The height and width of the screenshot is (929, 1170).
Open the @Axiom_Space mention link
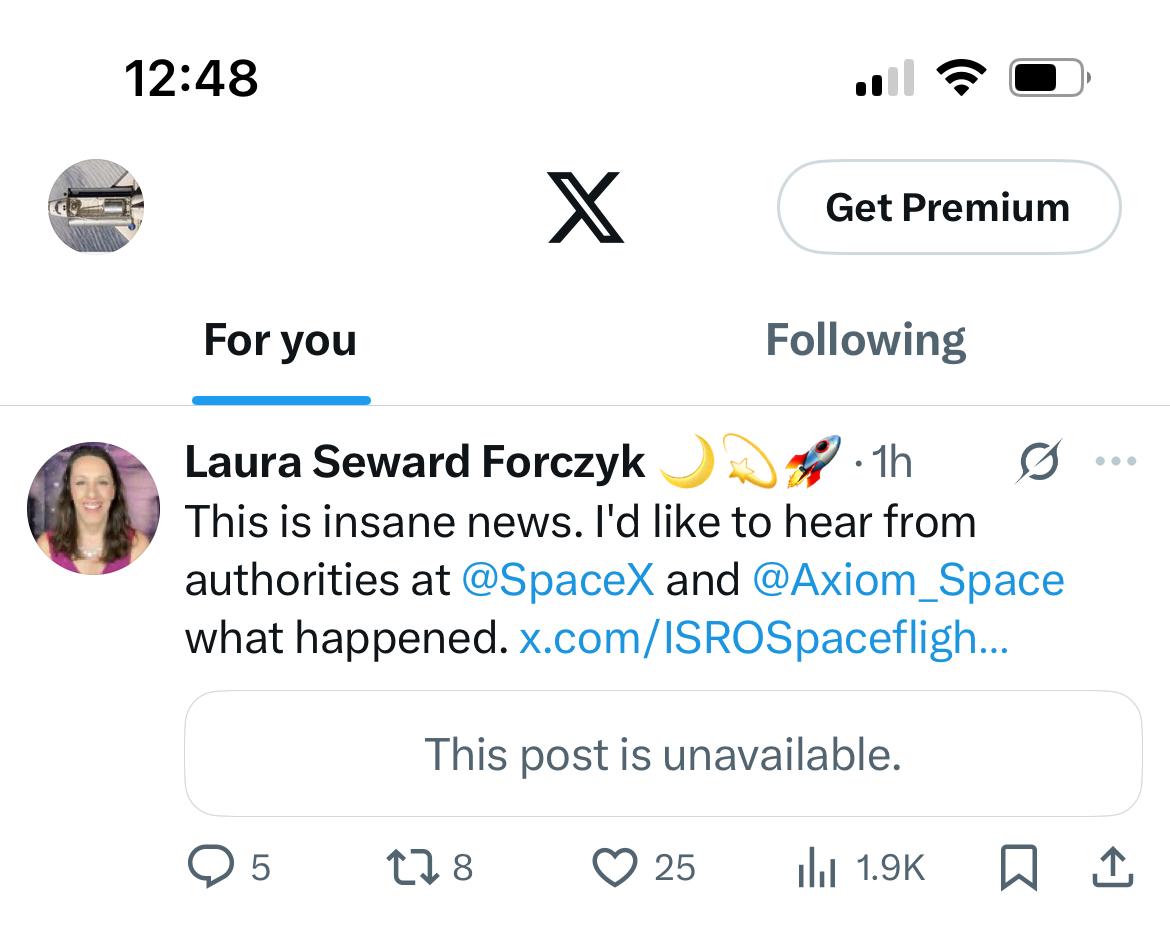click(907, 580)
